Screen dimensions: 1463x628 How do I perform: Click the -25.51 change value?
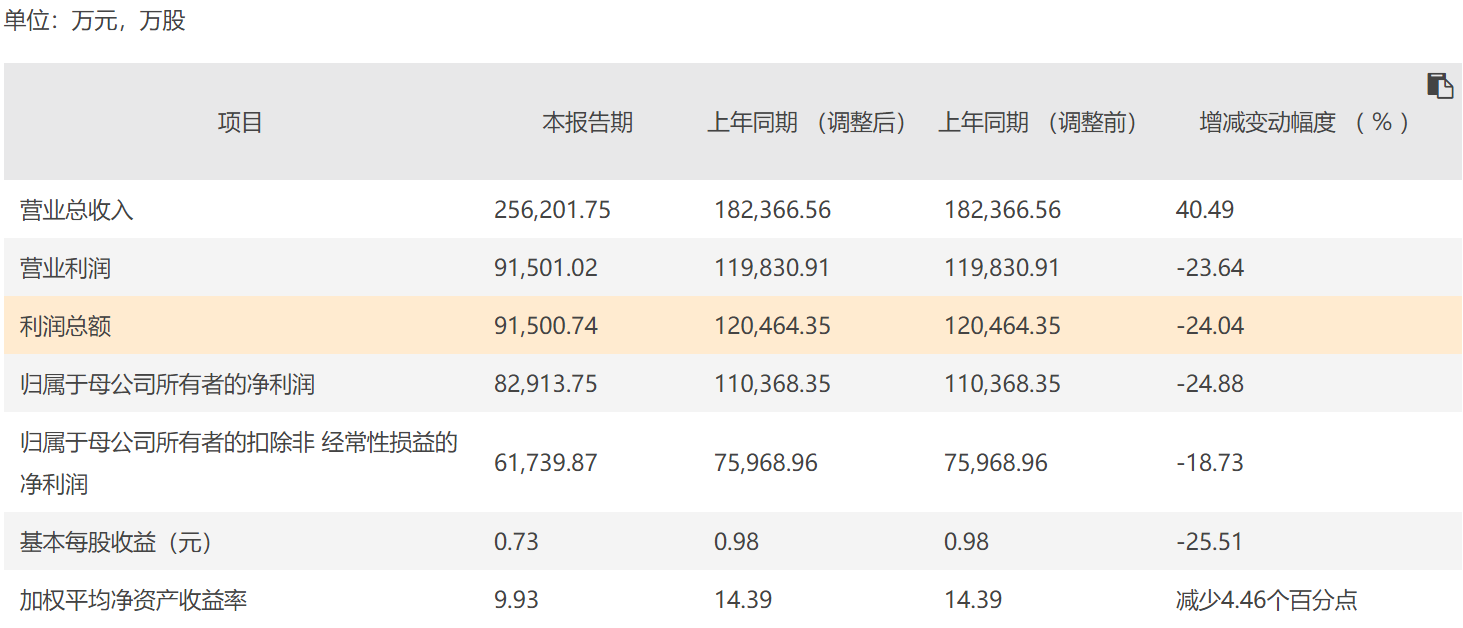click(1209, 542)
